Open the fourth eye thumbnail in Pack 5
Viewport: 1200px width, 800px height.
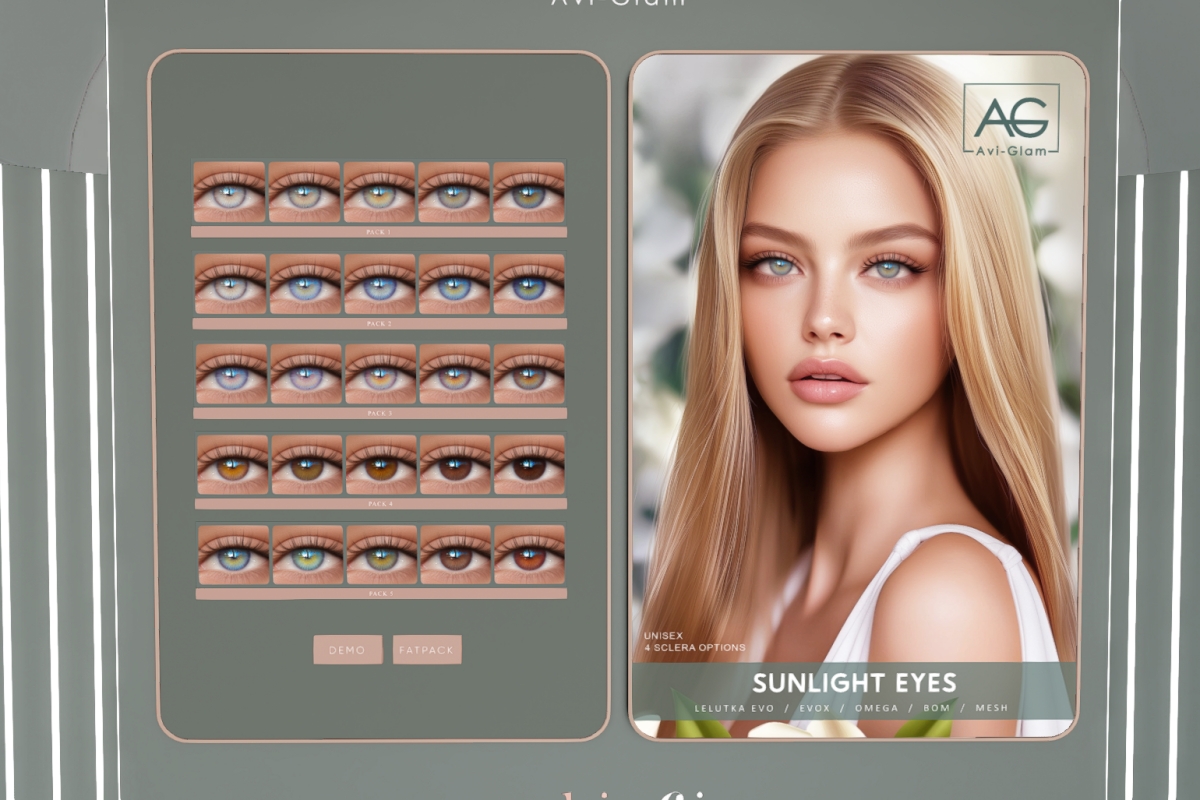pyautogui.click(x=456, y=555)
